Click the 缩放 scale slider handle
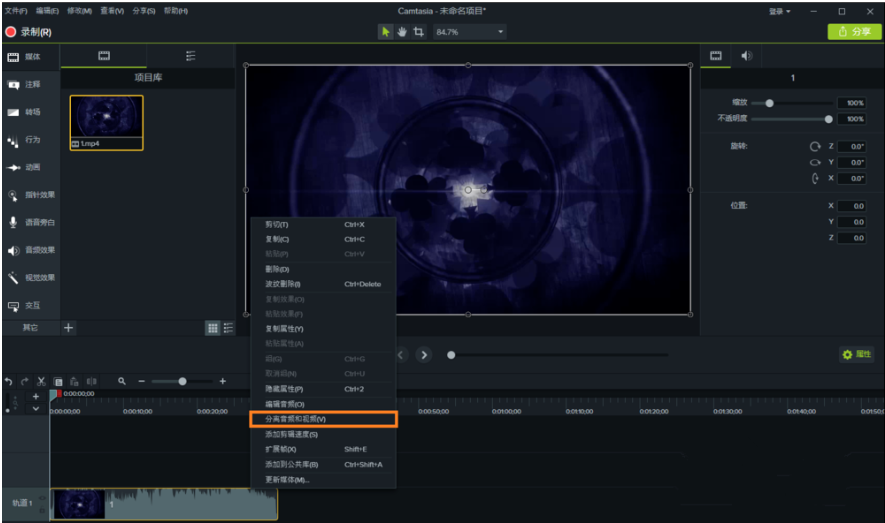885x523 pixels. [x=769, y=103]
